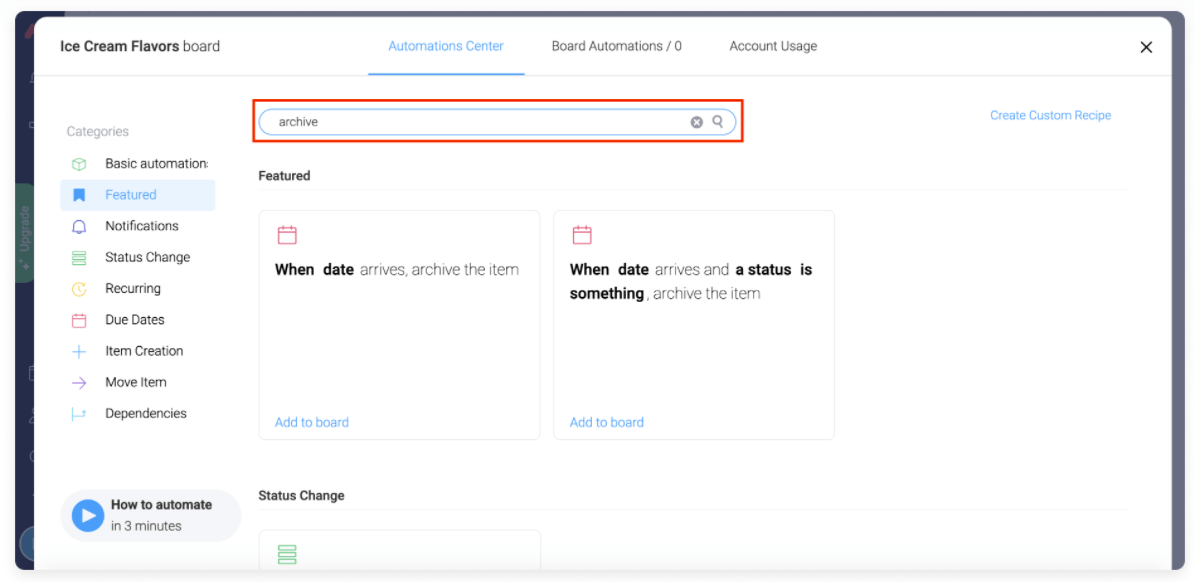Choose the Status Change category
Image resolution: width=1195 pixels, height=582 pixels.
click(x=147, y=257)
